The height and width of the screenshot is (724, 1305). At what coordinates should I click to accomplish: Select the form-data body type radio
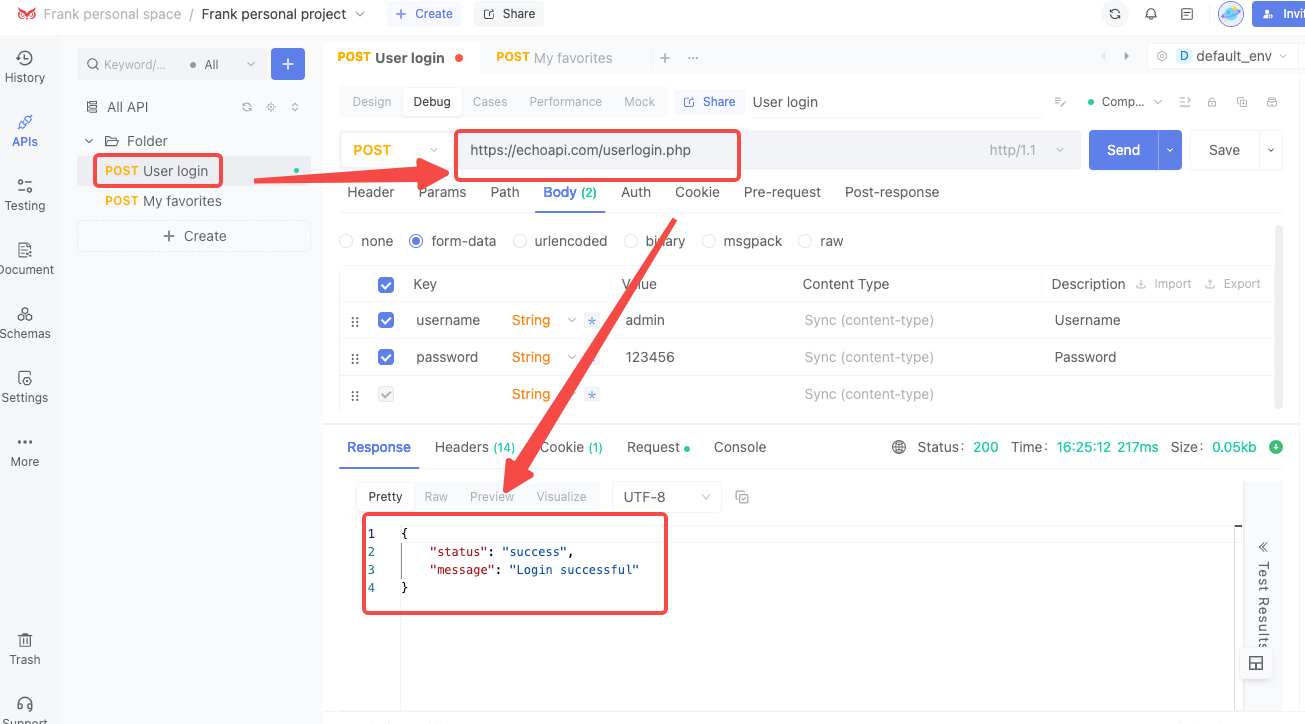[416, 241]
